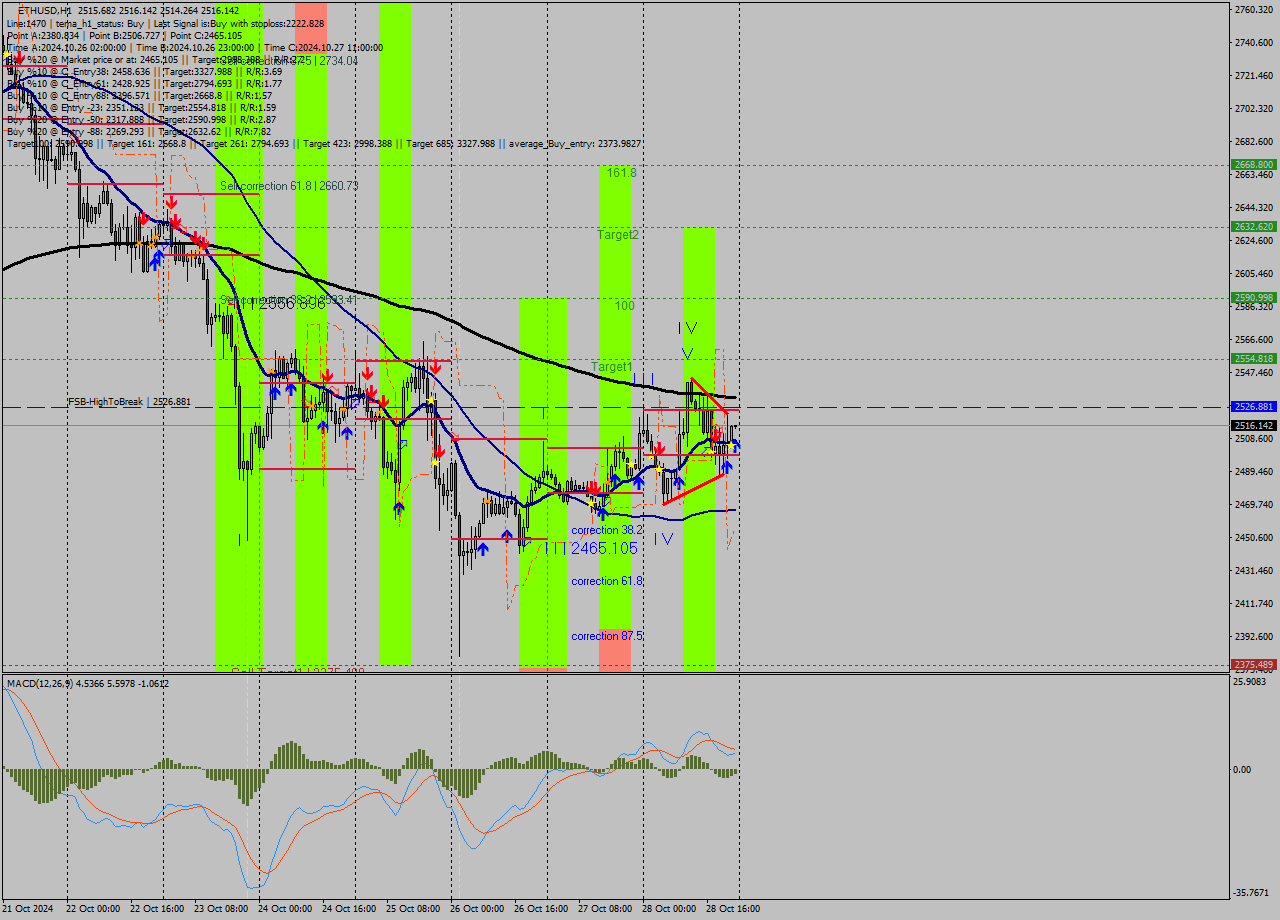1280x920 pixels.
Task: Click the green 2554.818 price level tag
Action: 1253,358
